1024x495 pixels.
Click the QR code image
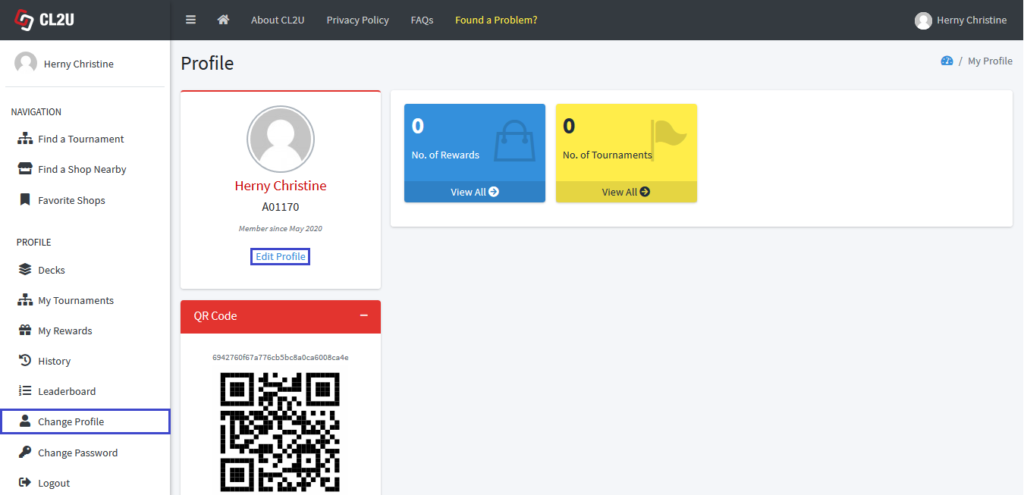coord(280,432)
